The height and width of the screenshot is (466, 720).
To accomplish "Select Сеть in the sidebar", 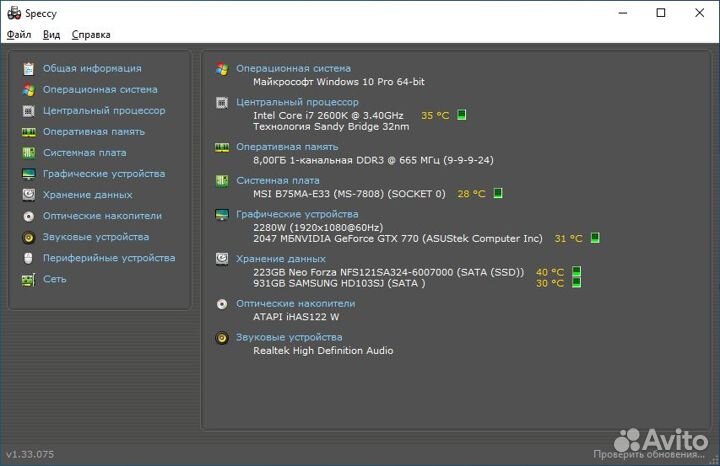I will coord(55,279).
